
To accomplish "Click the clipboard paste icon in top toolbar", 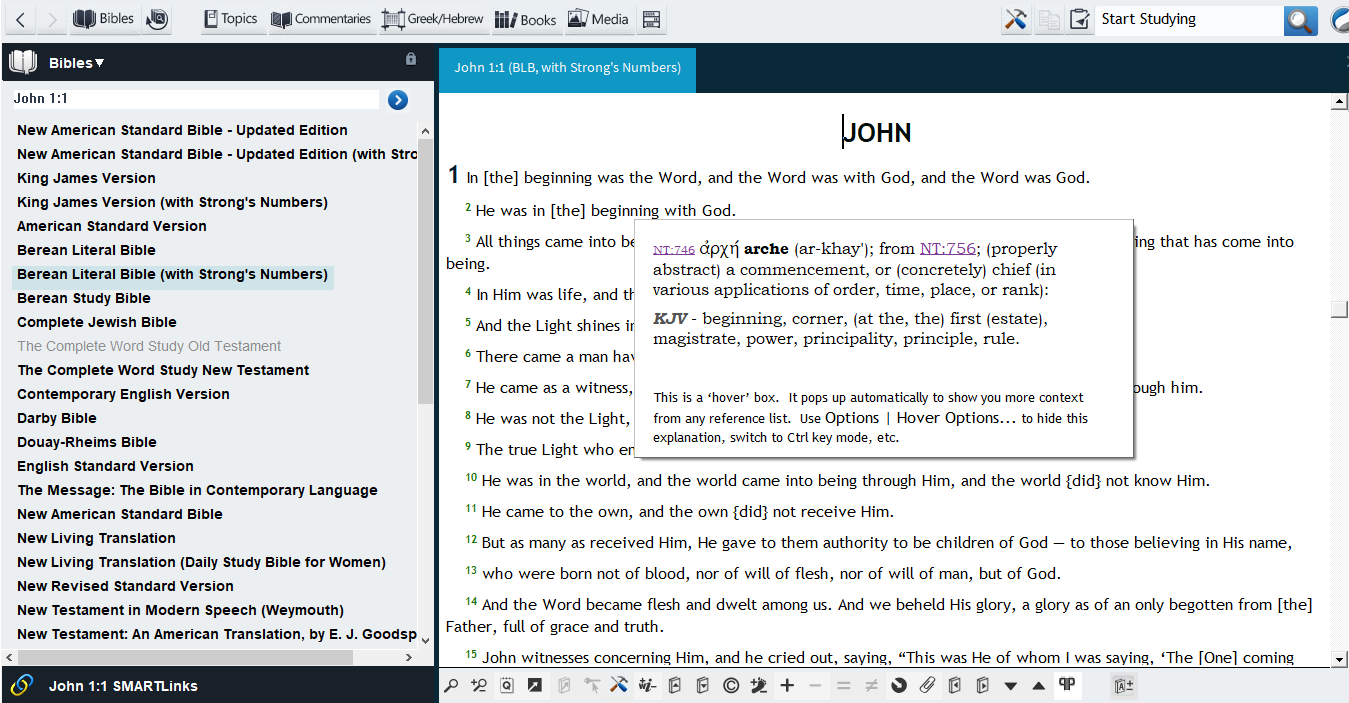I will (1080, 19).
